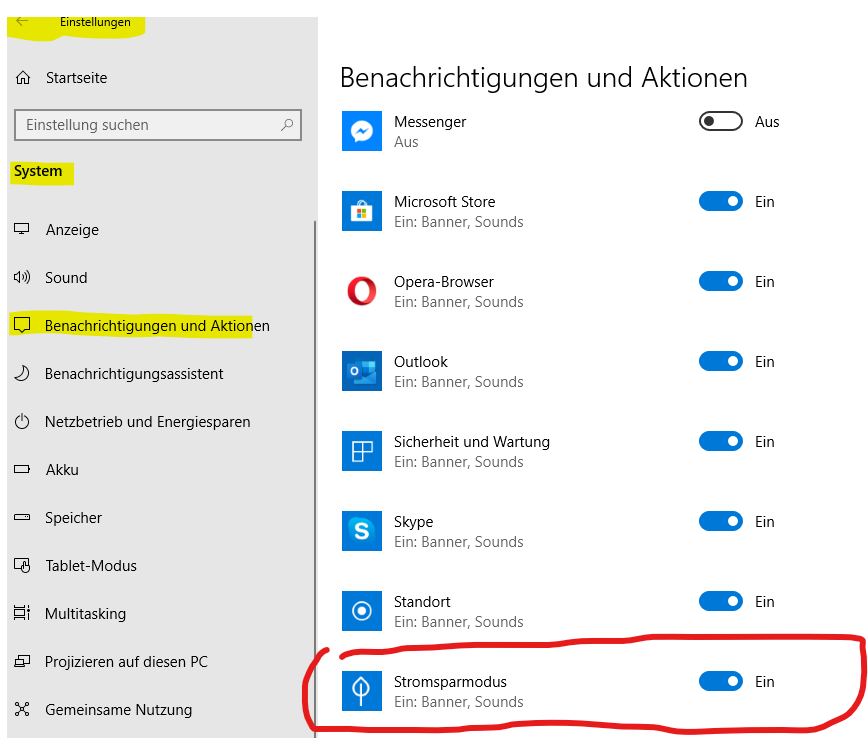The width and height of the screenshot is (868, 738).
Task: Click the Microsoft Store app icon
Action: (361, 211)
